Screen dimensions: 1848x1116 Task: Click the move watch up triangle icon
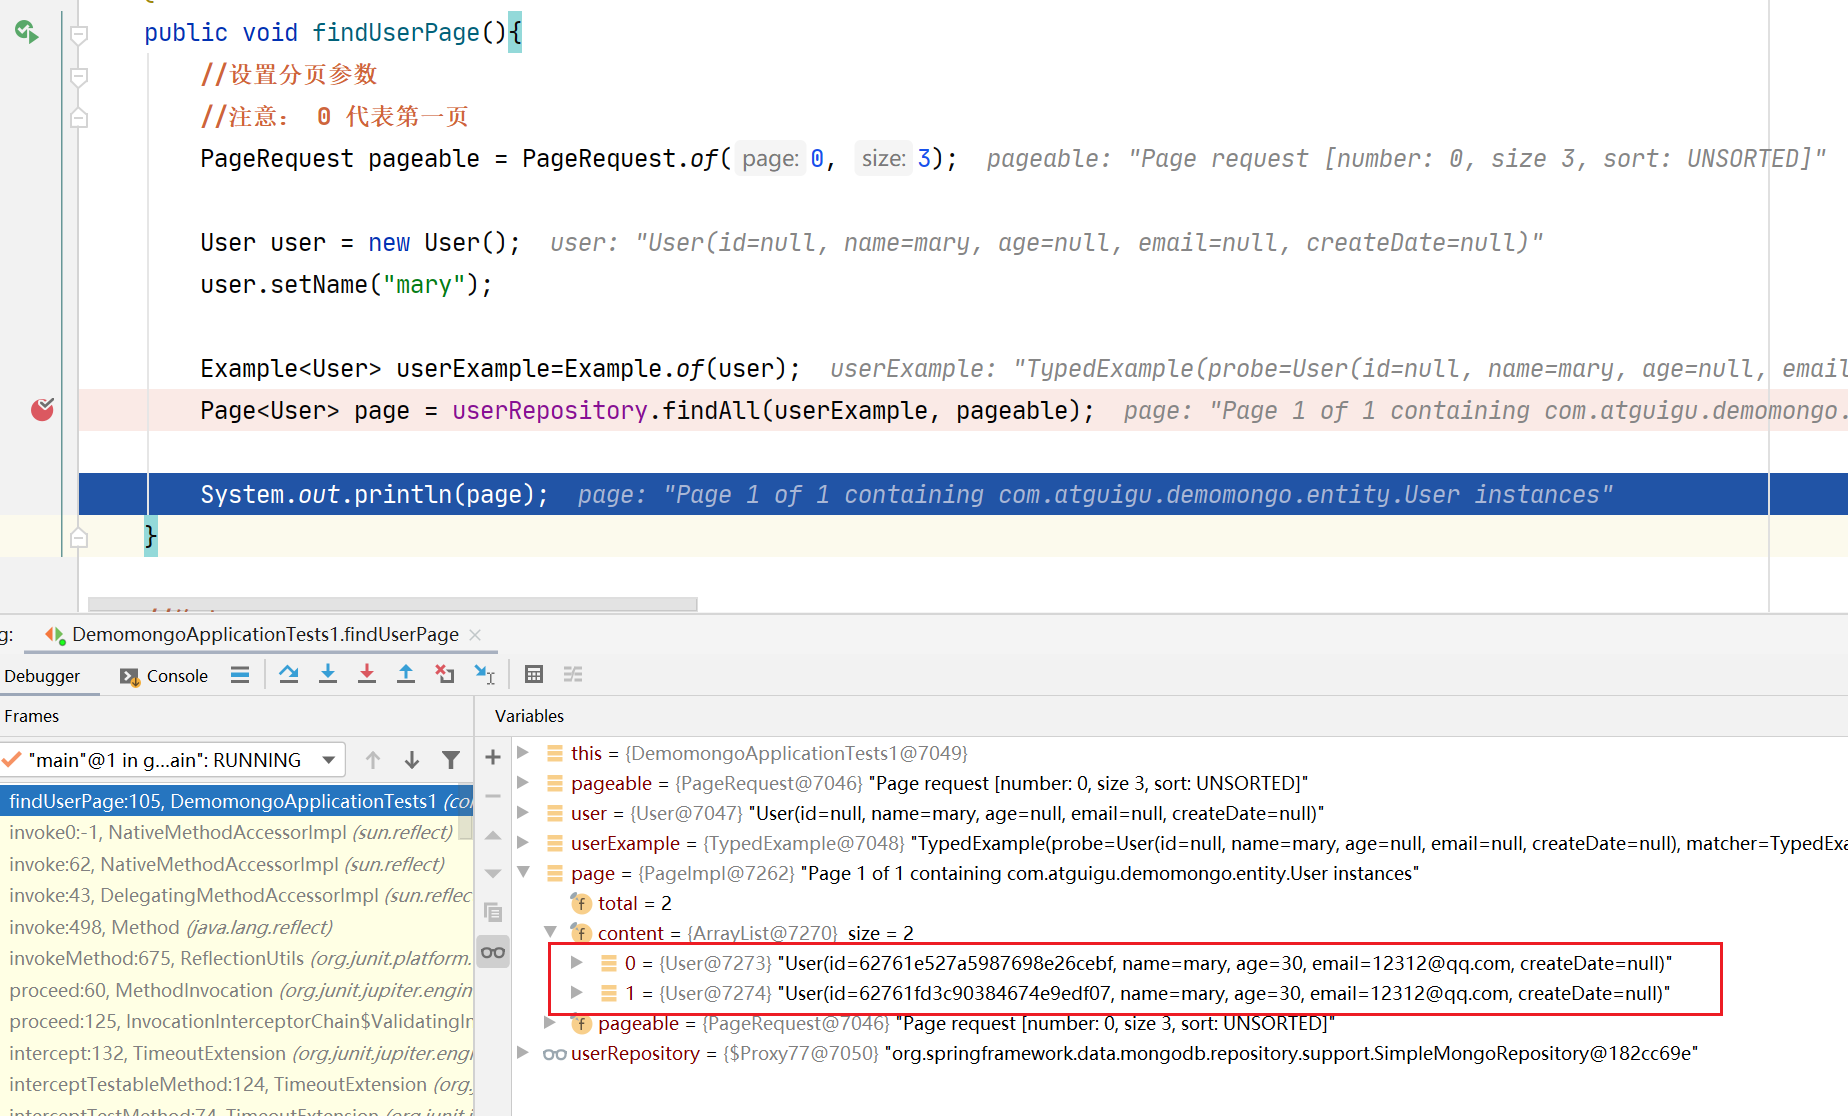pos(493,835)
